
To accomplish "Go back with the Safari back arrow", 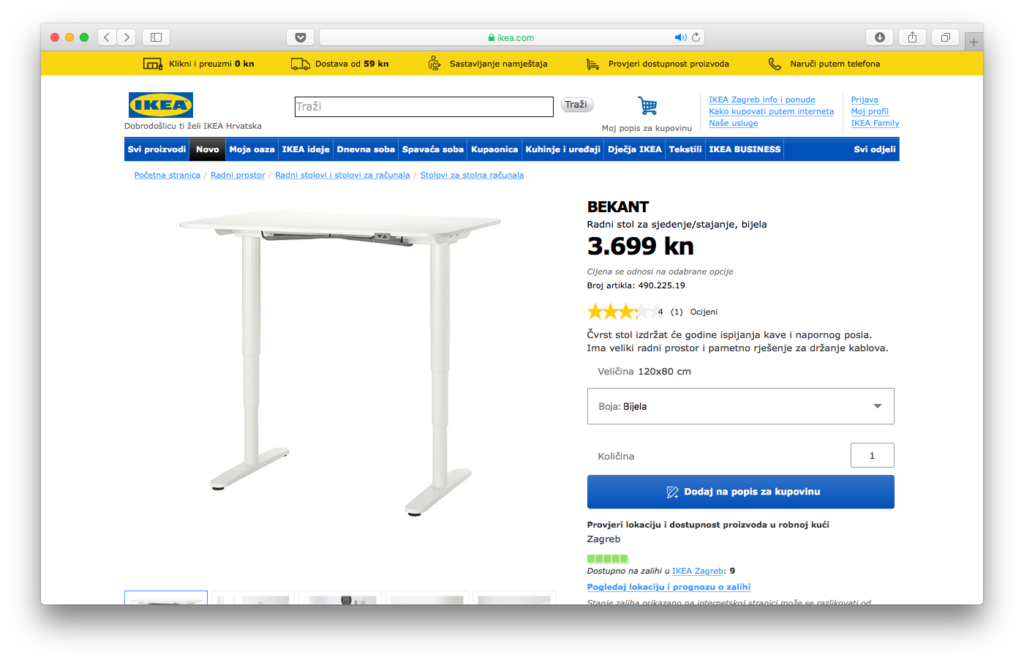I will tap(106, 37).
